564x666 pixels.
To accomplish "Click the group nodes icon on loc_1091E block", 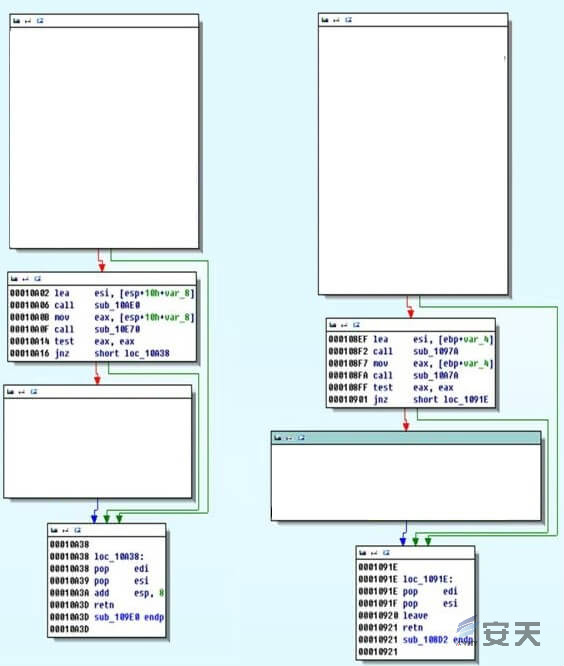I will click(x=386, y=553).
